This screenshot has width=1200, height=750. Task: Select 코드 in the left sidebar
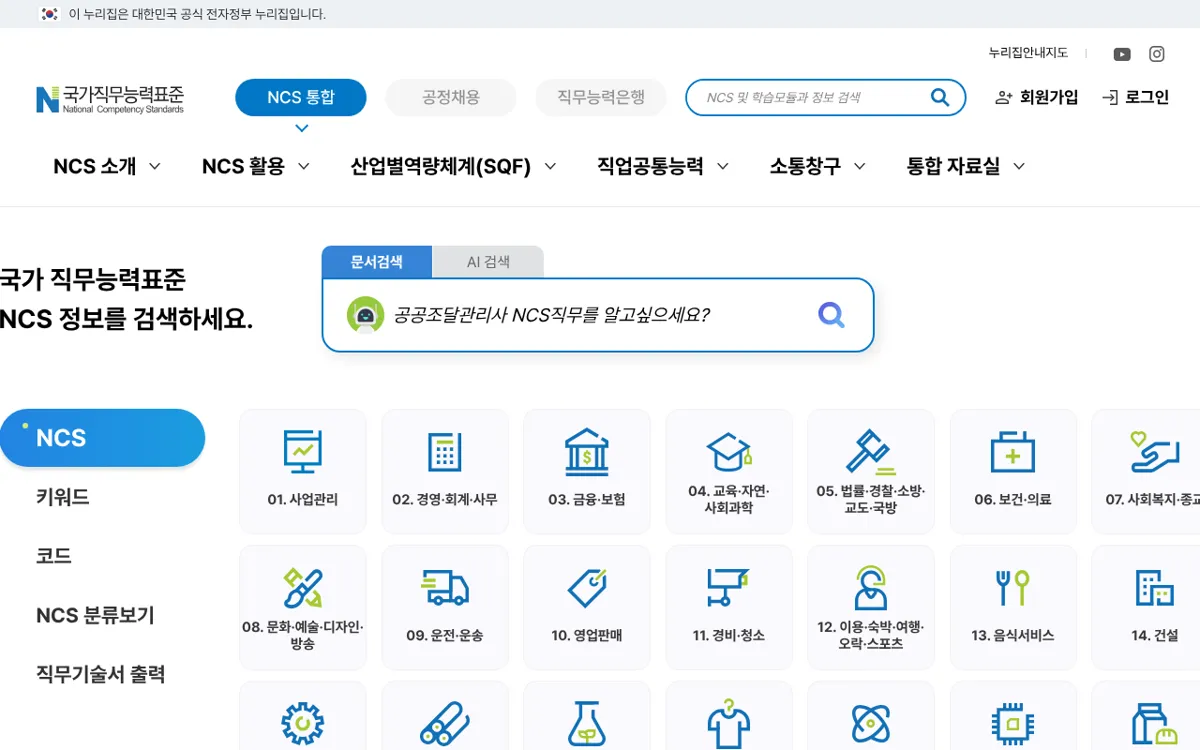[54, 556]
